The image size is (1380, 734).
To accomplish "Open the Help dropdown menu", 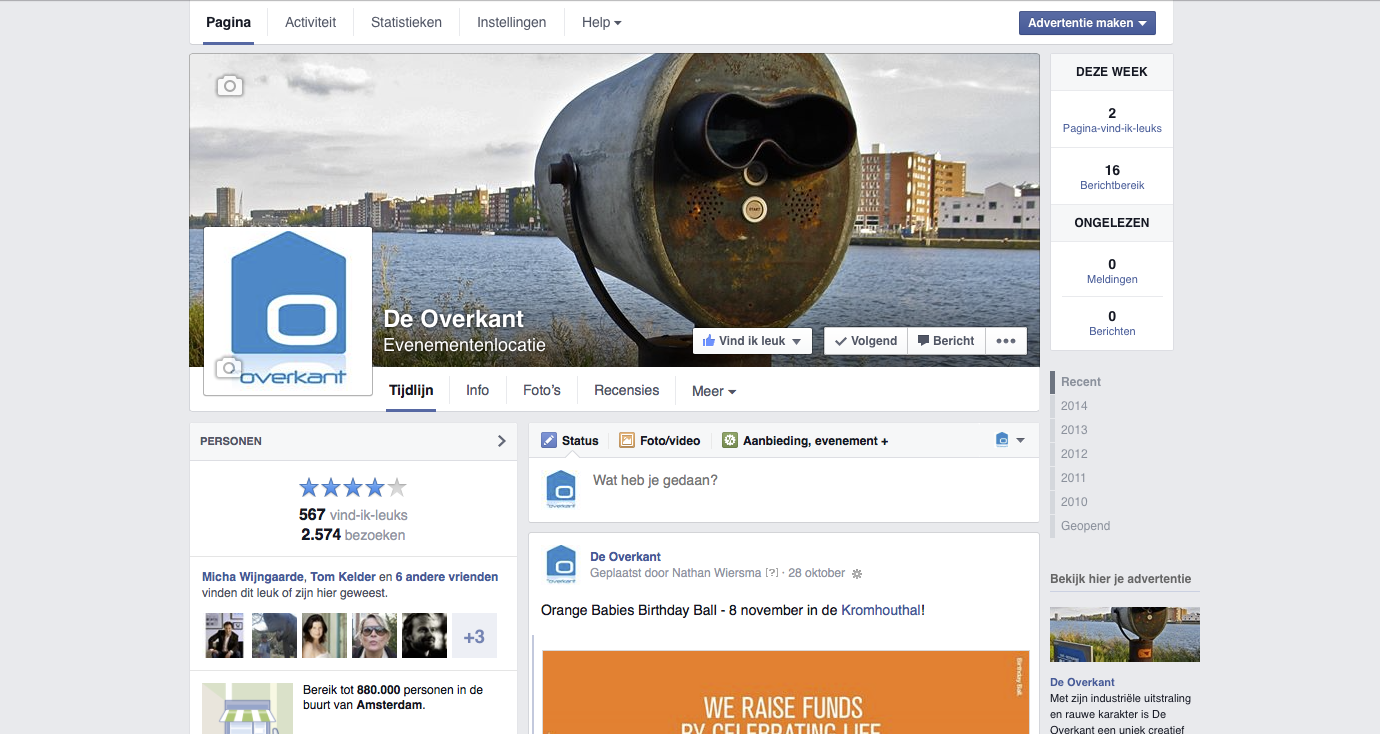I will point(601,22).
